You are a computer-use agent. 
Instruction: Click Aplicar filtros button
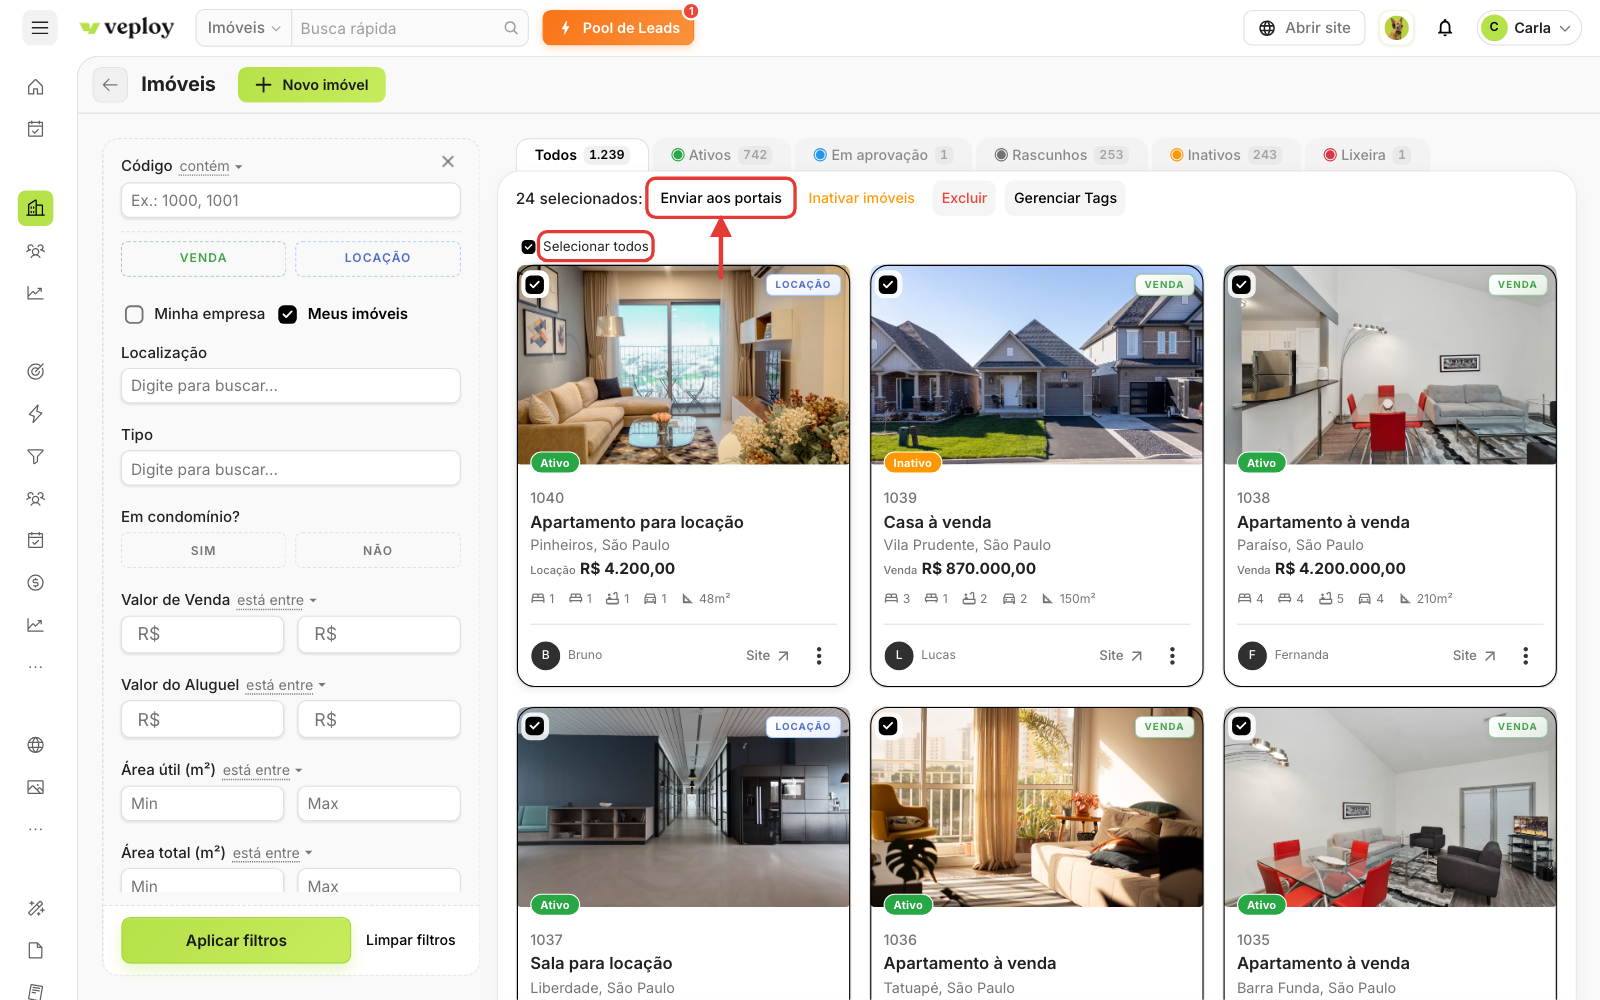tap(236, 940)
